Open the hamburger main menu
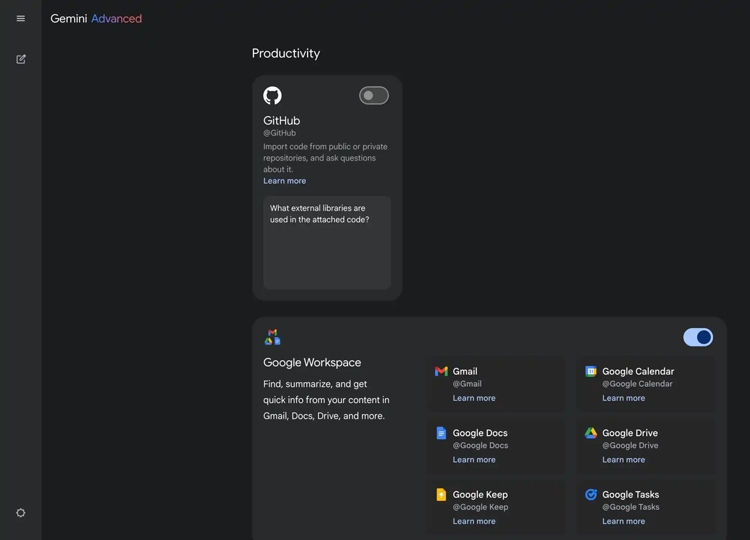750x540 pixels. coord(21,18)
